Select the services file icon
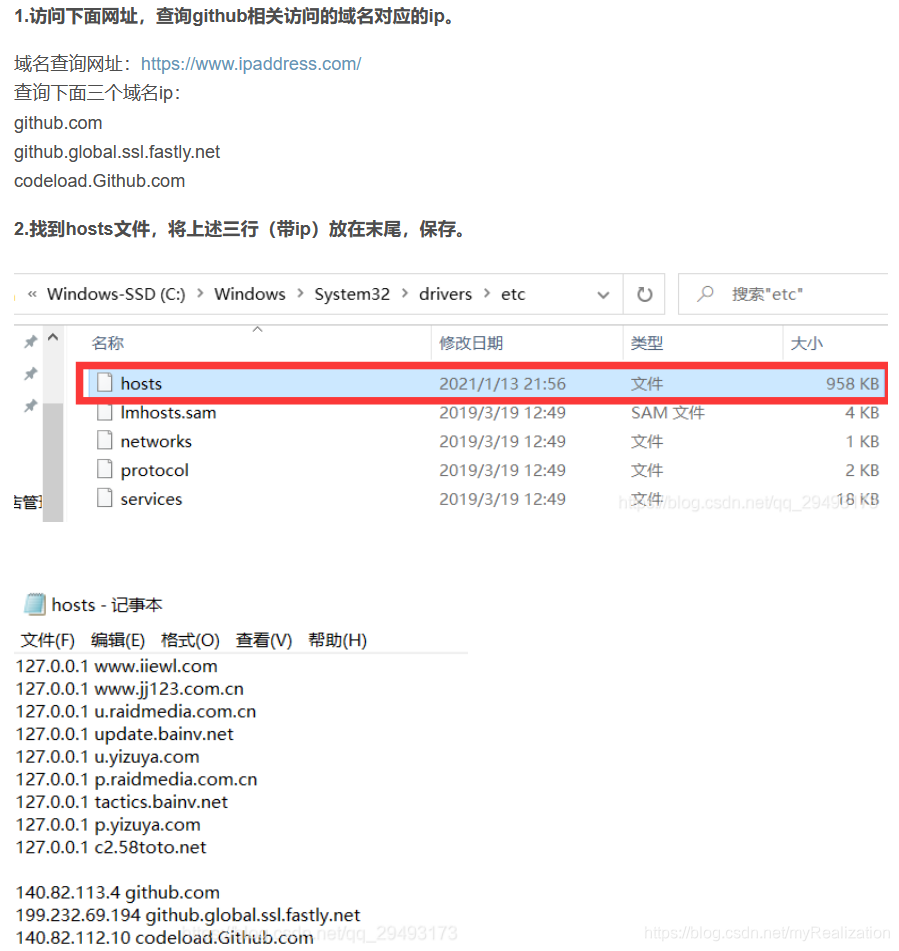The width and height of the screenshot is (899, 951). [x=105, y=497]
